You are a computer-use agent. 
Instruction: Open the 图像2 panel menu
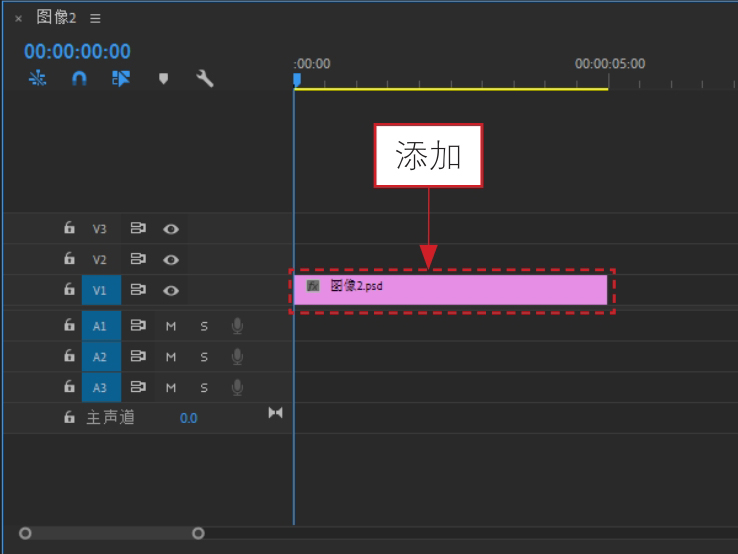click(x=96, y=18)
